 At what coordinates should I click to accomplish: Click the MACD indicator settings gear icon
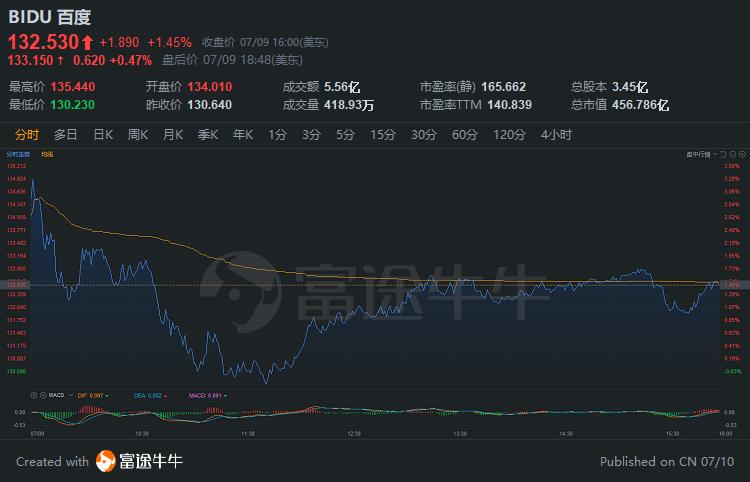pyautogui.click(x=33, y=395)
